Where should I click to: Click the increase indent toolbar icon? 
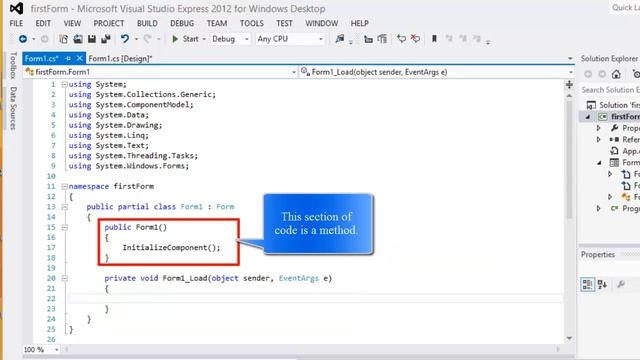[382, 39]
